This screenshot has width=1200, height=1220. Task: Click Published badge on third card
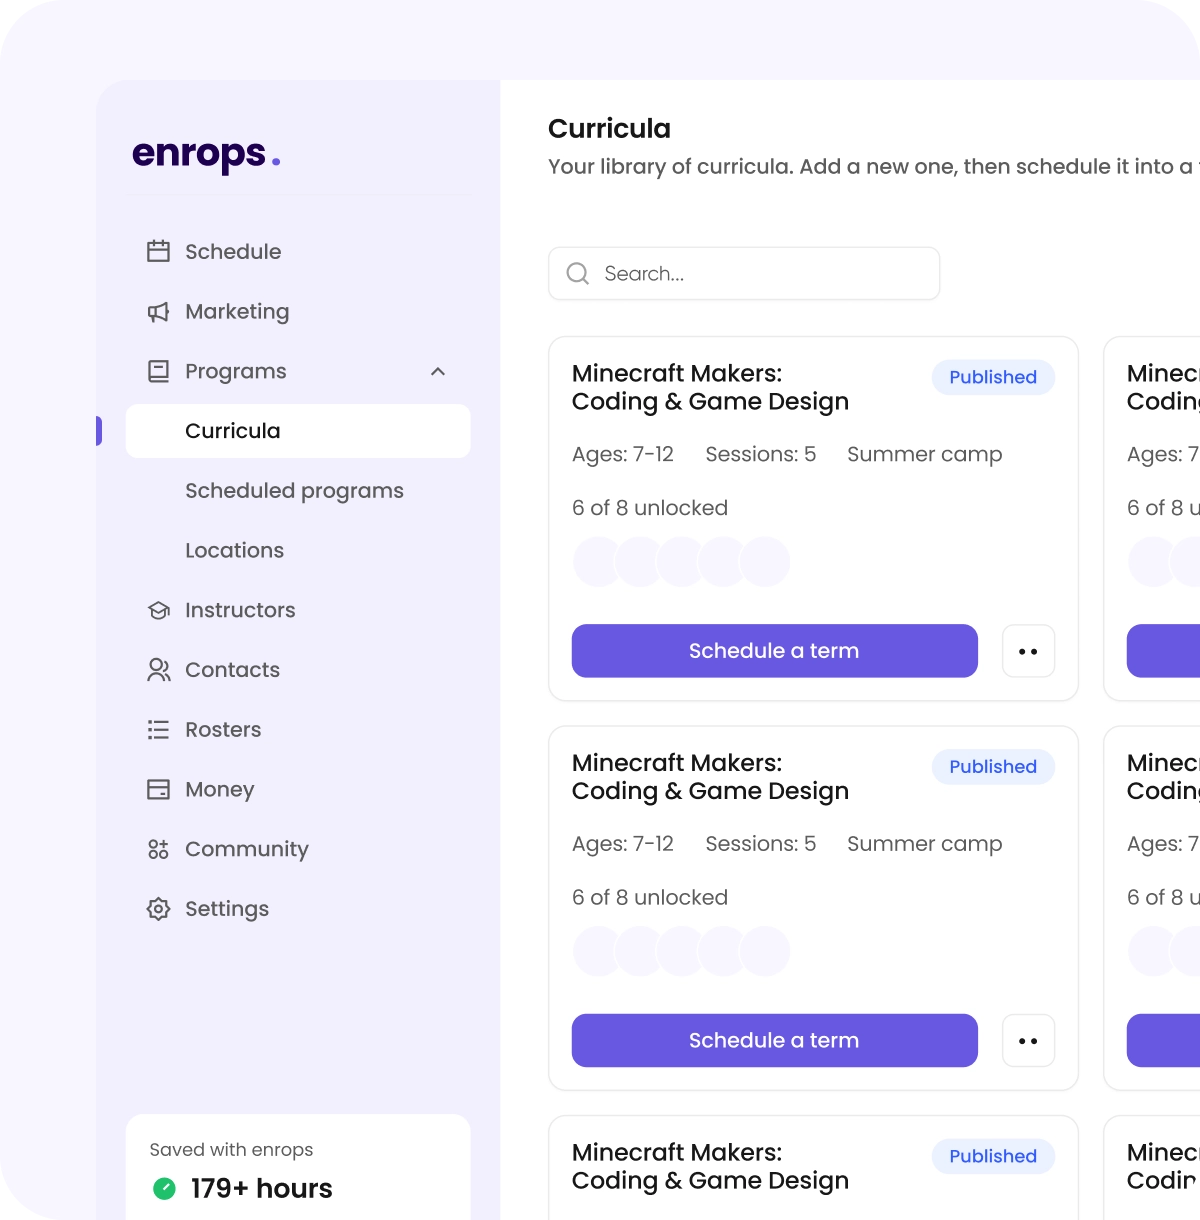tap(993, 1156)
